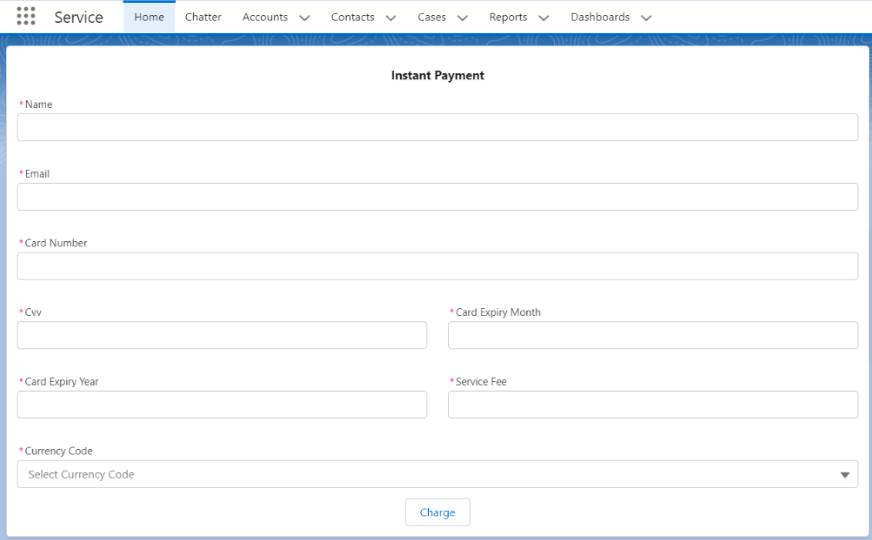Open the App Launcher grid icon
872x540 pixels.
click(x=26, y=17)
